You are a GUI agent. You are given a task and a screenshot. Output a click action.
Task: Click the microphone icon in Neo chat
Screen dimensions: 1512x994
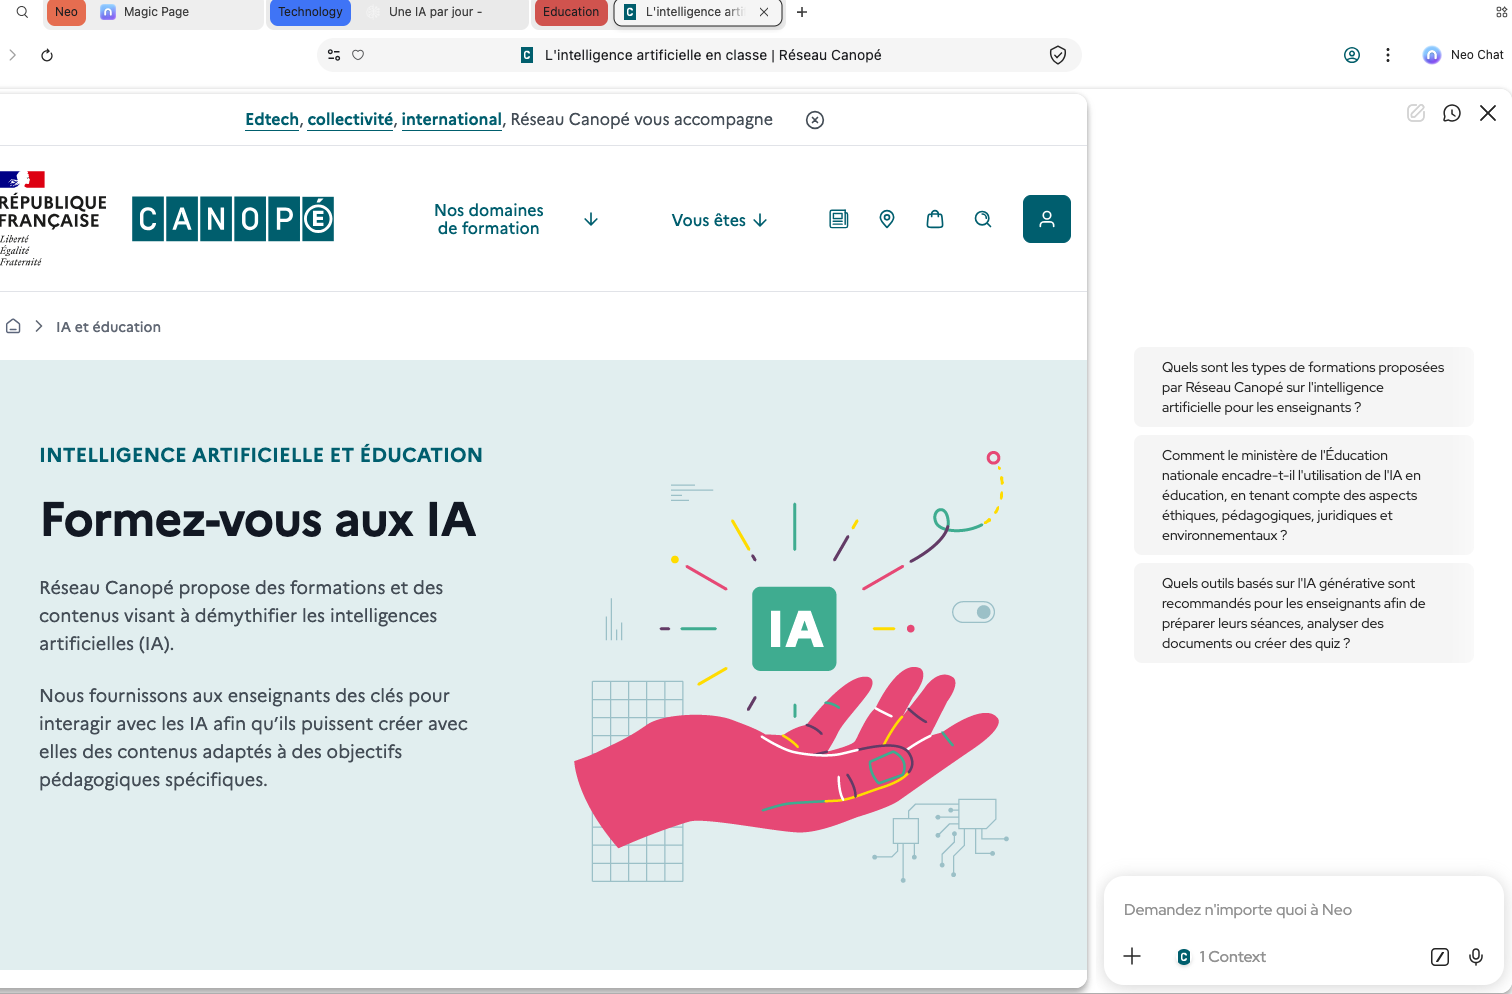tap(1475, 957)
